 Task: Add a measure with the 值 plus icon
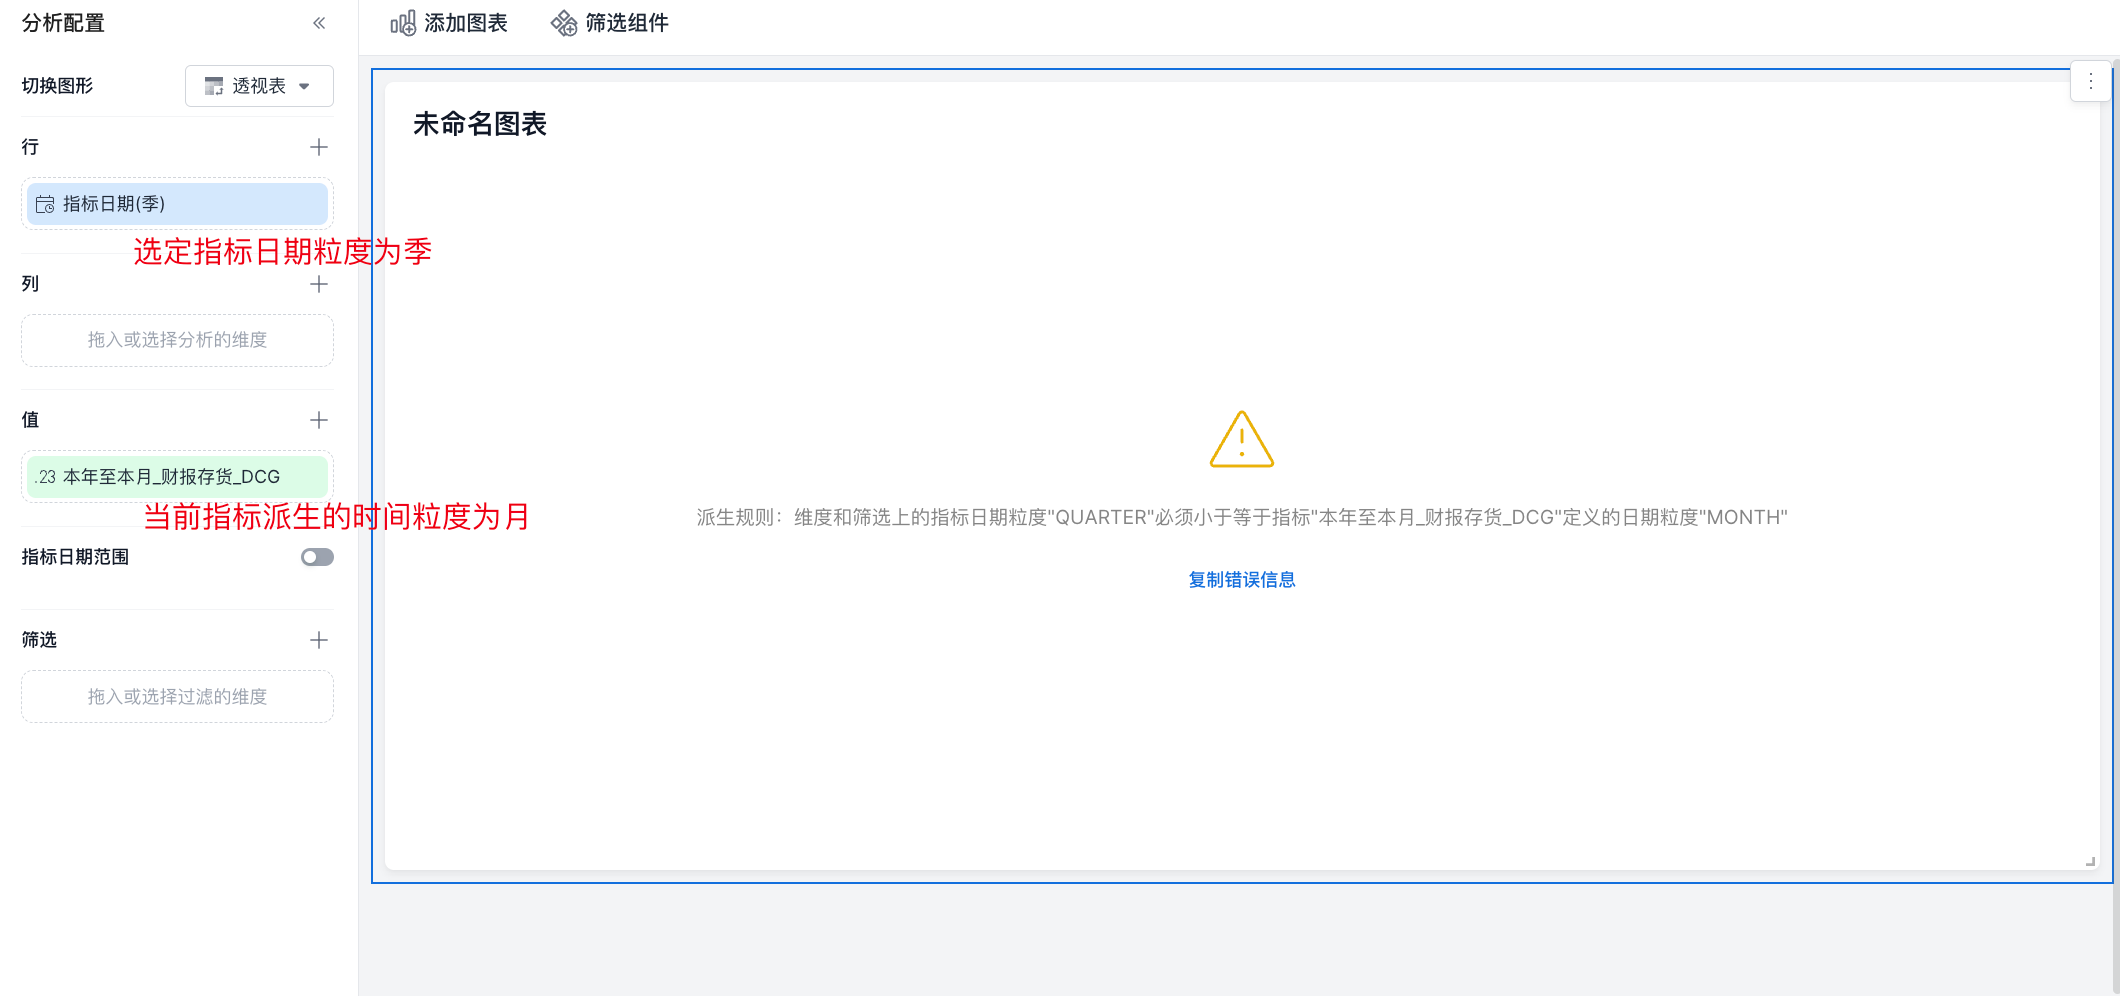pyautogui.click(x=319, y=420)
